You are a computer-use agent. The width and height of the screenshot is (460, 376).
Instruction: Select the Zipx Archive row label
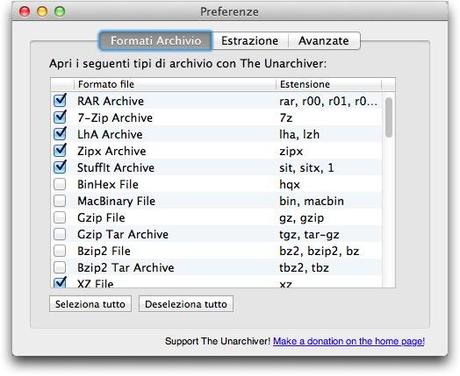click(x=112, y=151)
